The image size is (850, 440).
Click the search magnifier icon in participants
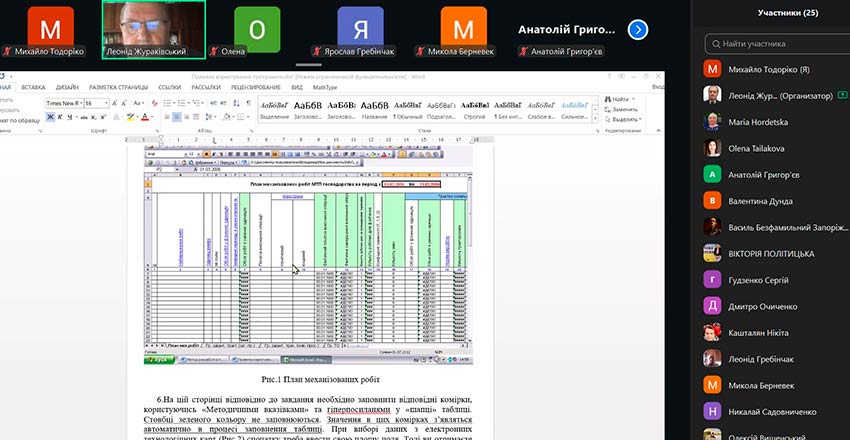click(714, 43)
